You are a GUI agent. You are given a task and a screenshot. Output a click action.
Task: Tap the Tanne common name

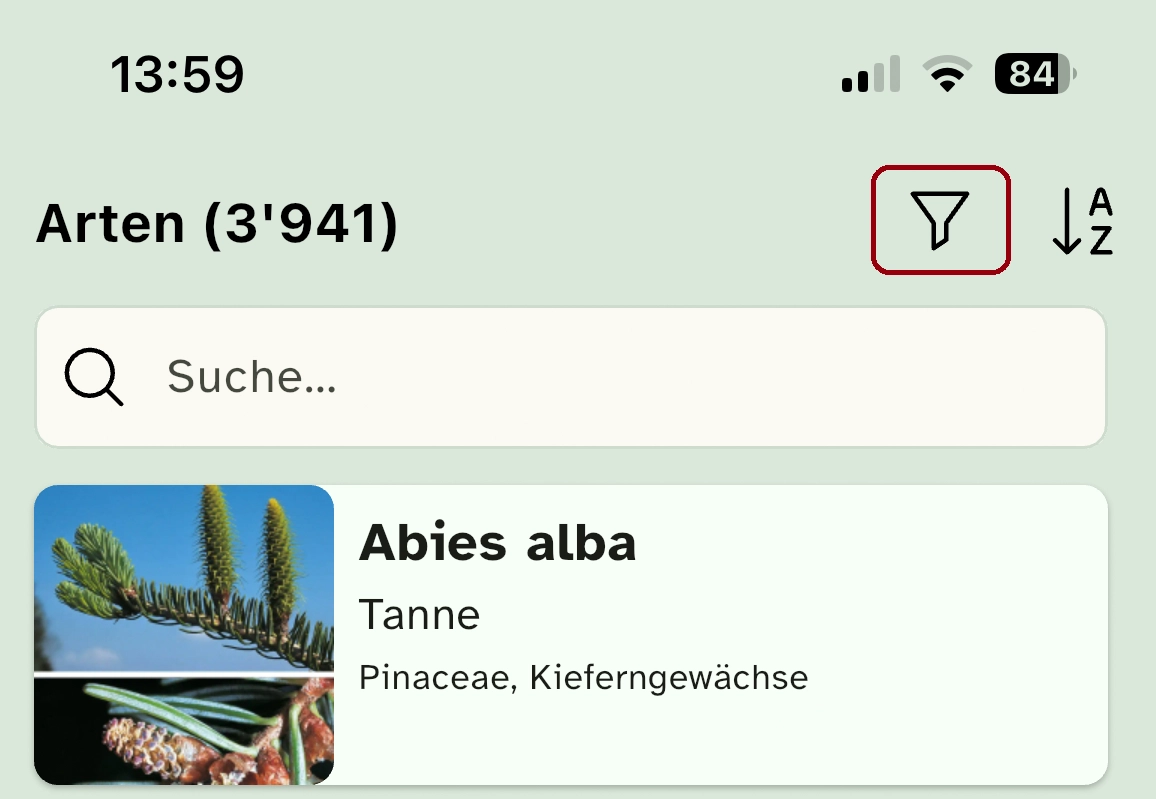[419, 615]
